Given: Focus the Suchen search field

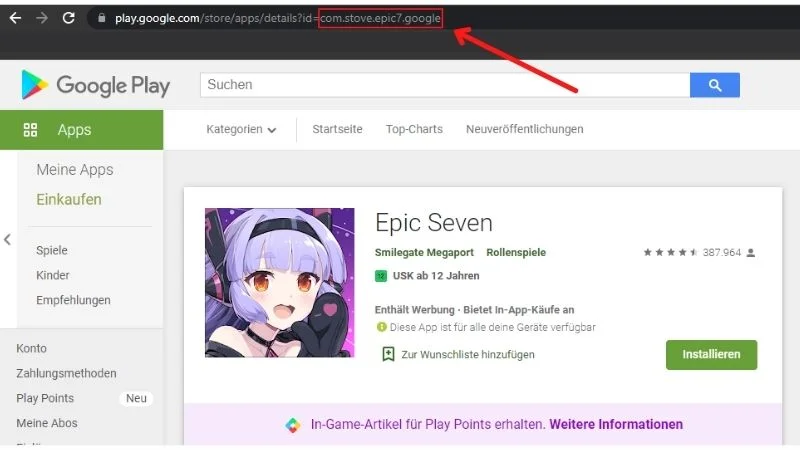Looking at the screenshot, I should tap(445, 85).
